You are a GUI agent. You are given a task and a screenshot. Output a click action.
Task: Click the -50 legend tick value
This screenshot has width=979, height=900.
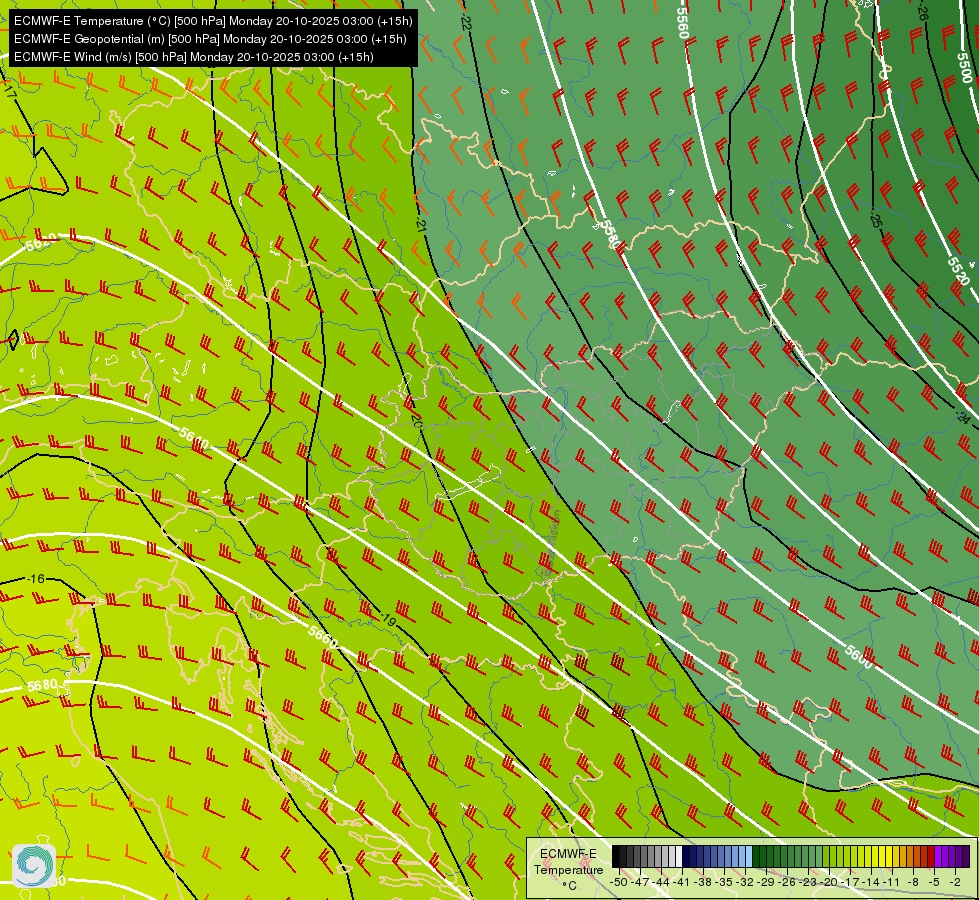click(619, 882)
